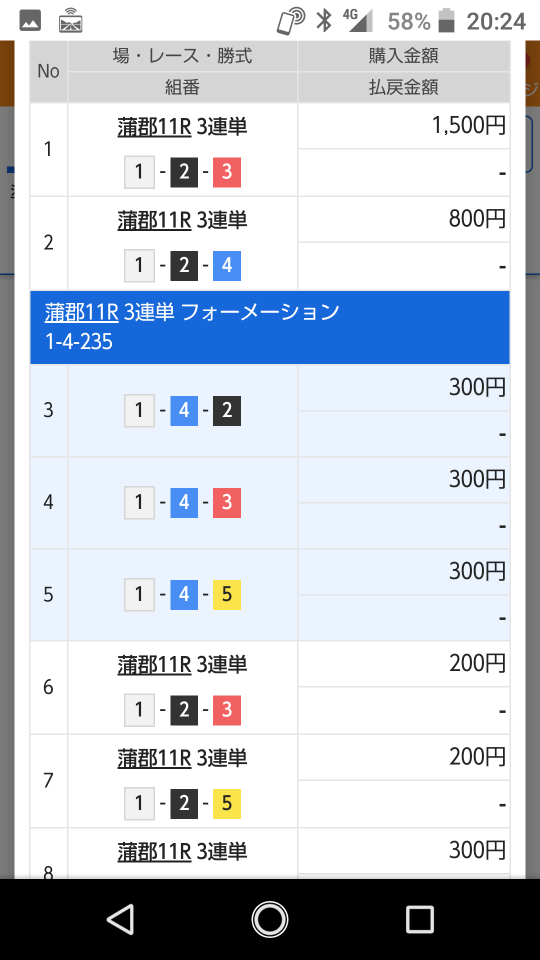Tap the 4G signal strength icon
This screenshot has height=960, width=540.
click(x=358, y=21)
